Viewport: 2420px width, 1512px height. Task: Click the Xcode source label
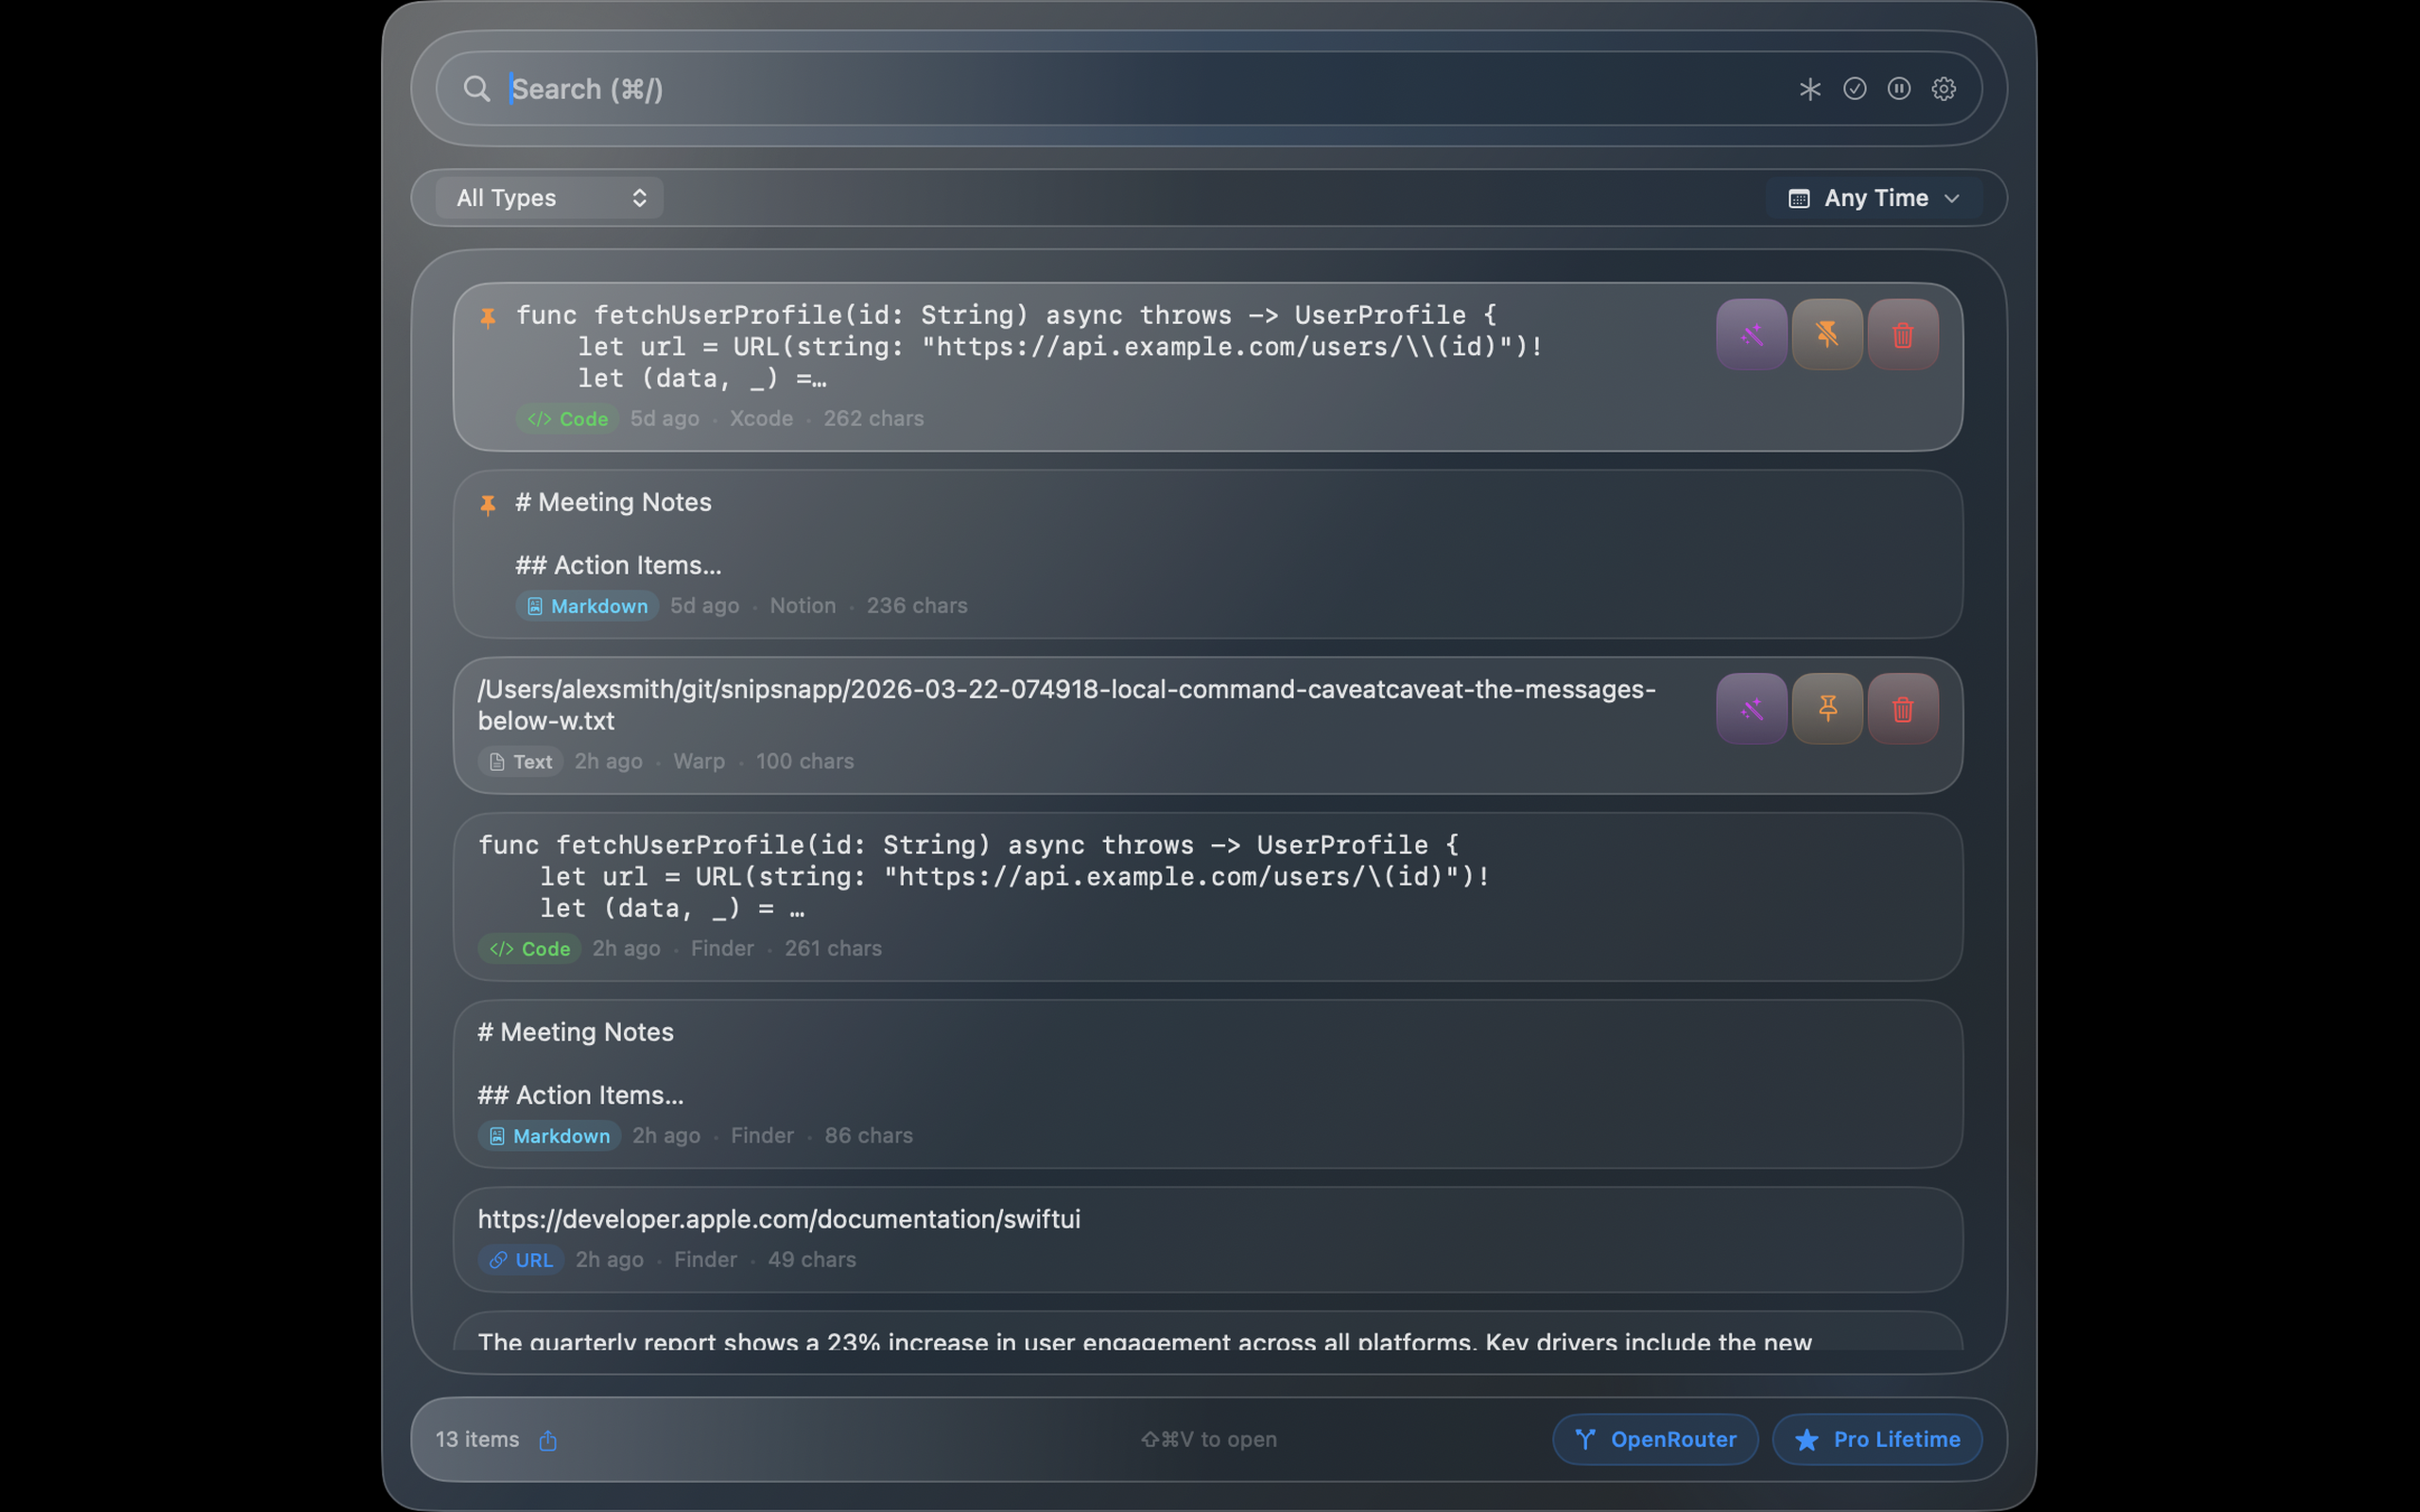tap(761, 419)
